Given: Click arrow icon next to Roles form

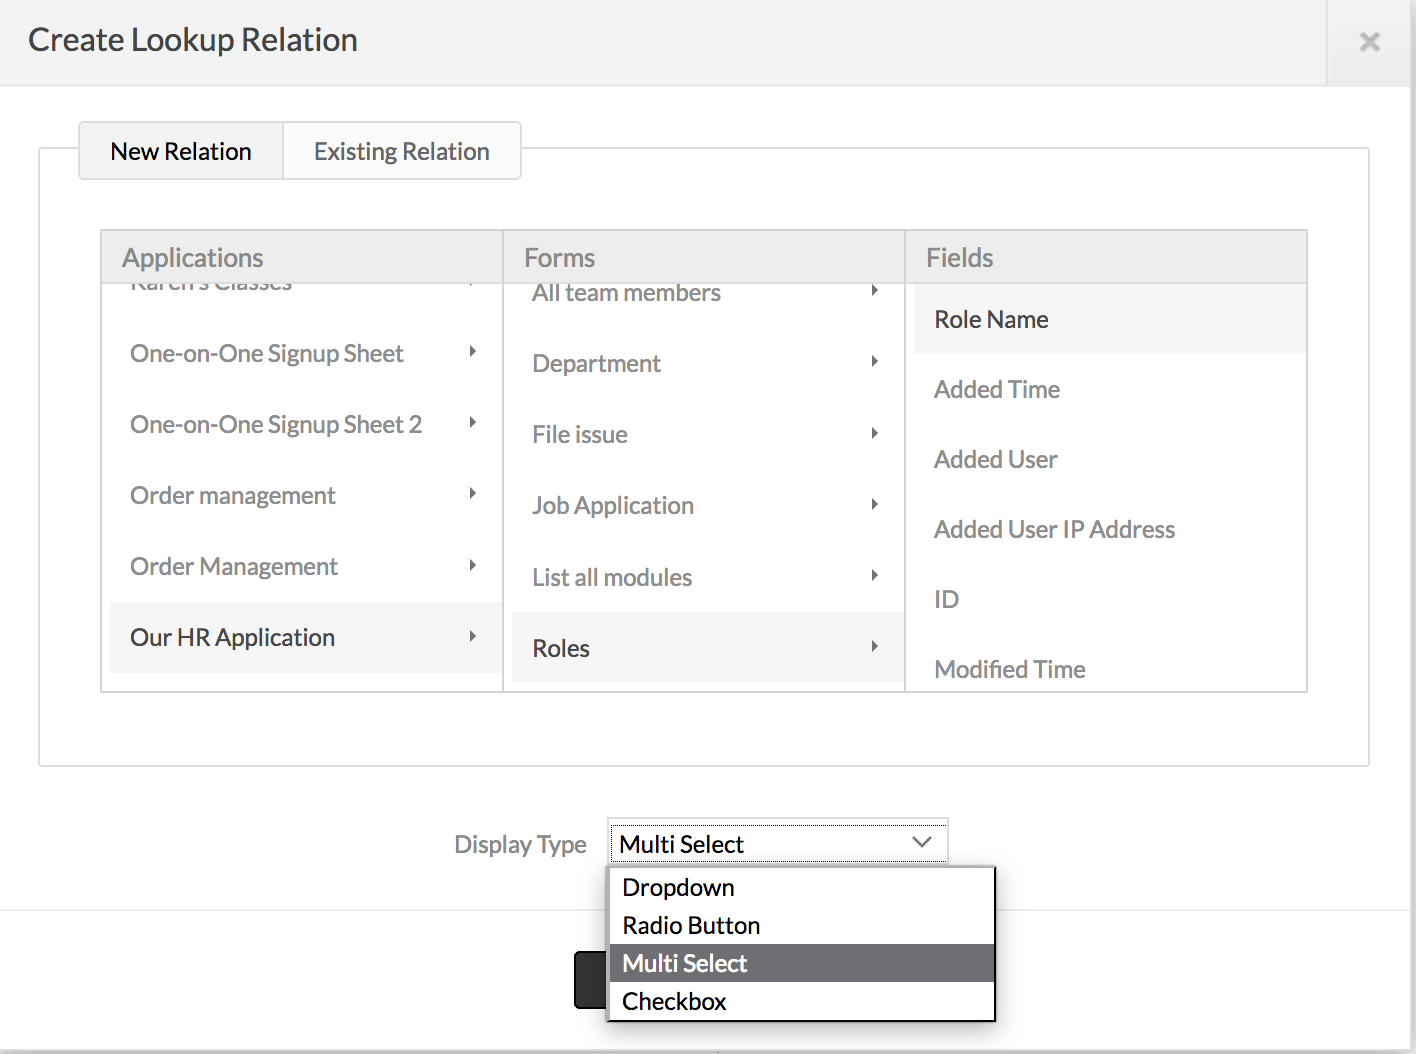Looking at the screenshot, I should (874, 647).
